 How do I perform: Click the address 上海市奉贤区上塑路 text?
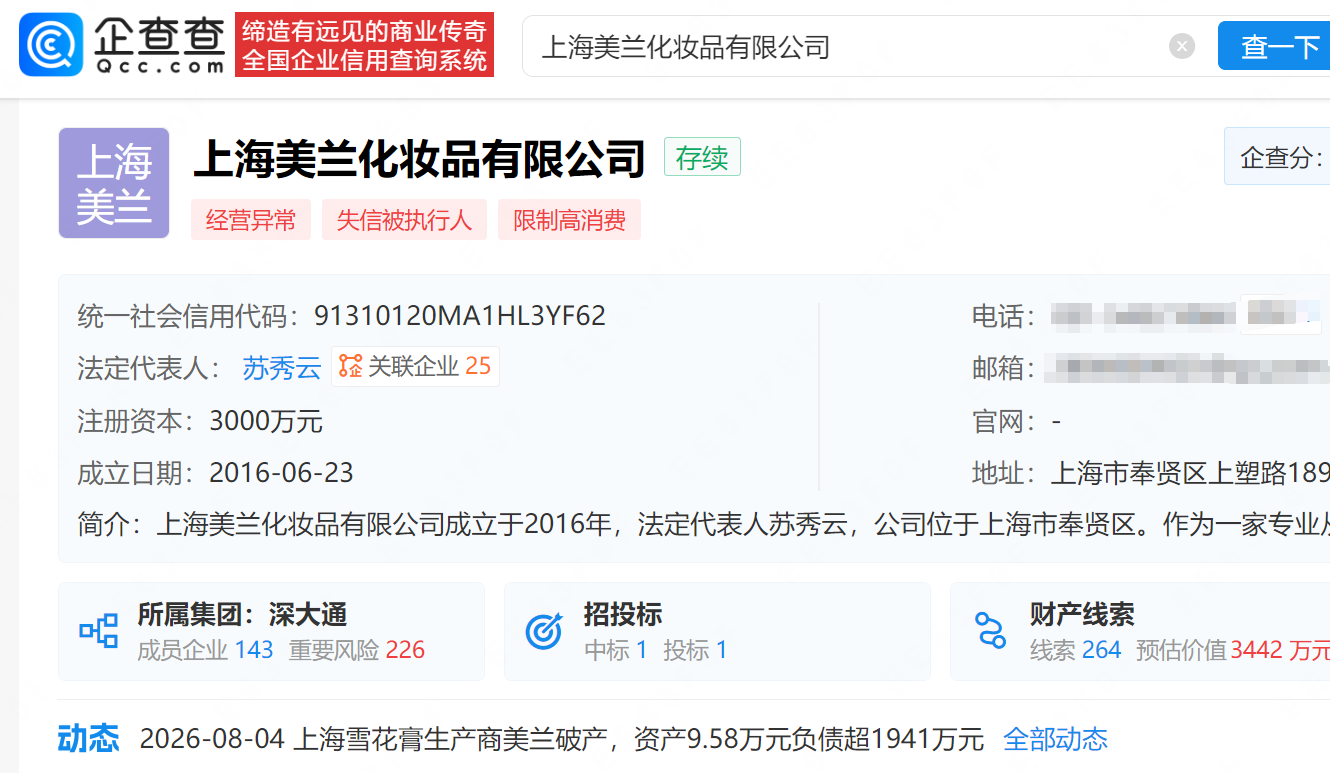point(1190,473)
